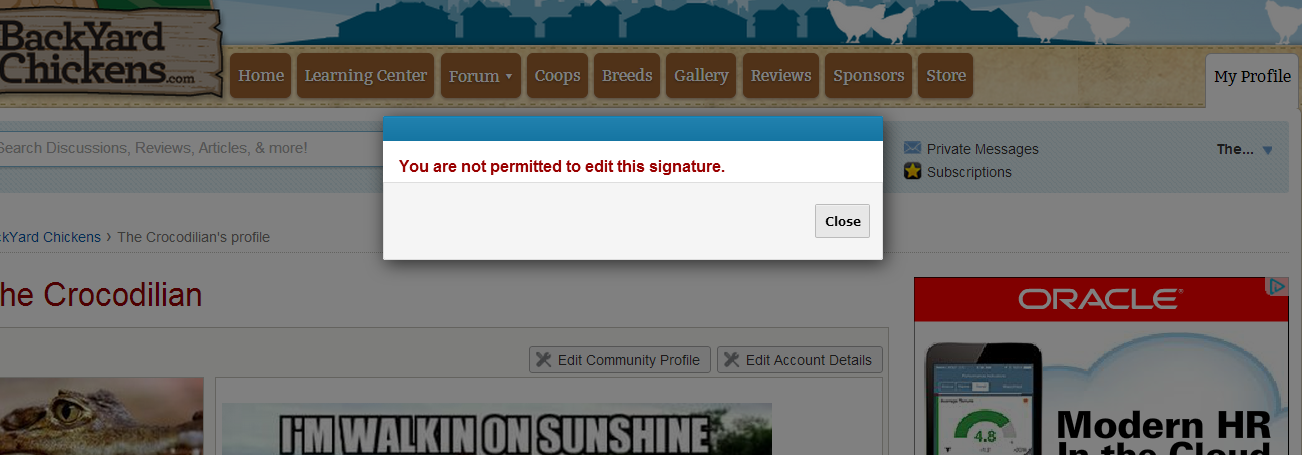
Task: Click the Subscriptions star icon
Action: tap(912, 171)
